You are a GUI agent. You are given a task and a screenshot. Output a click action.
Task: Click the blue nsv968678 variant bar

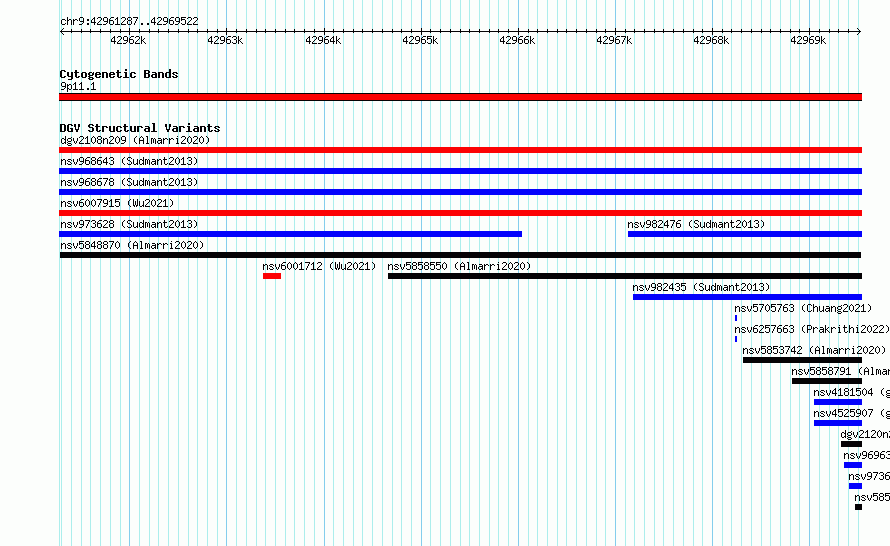point(460,192)
